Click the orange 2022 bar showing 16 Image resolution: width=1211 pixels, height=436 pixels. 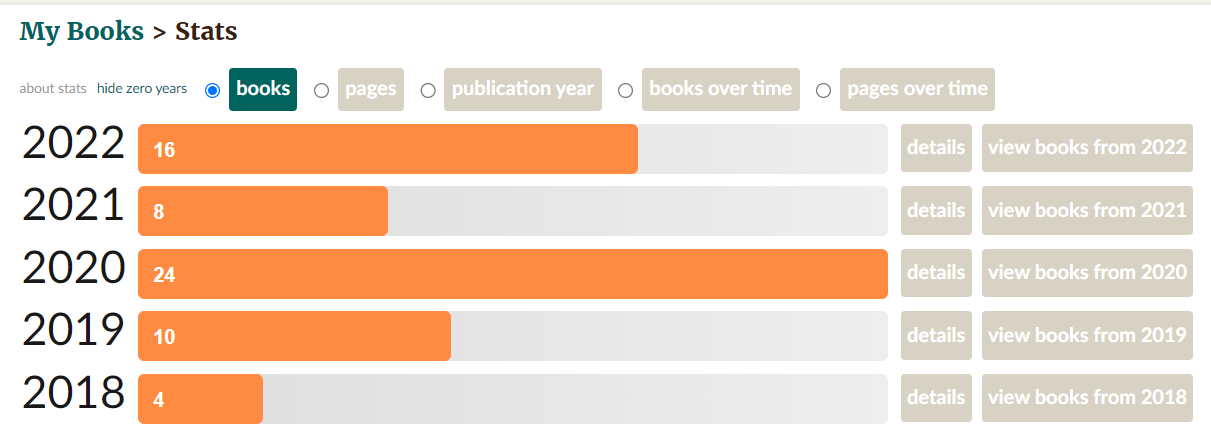[388, 149]
